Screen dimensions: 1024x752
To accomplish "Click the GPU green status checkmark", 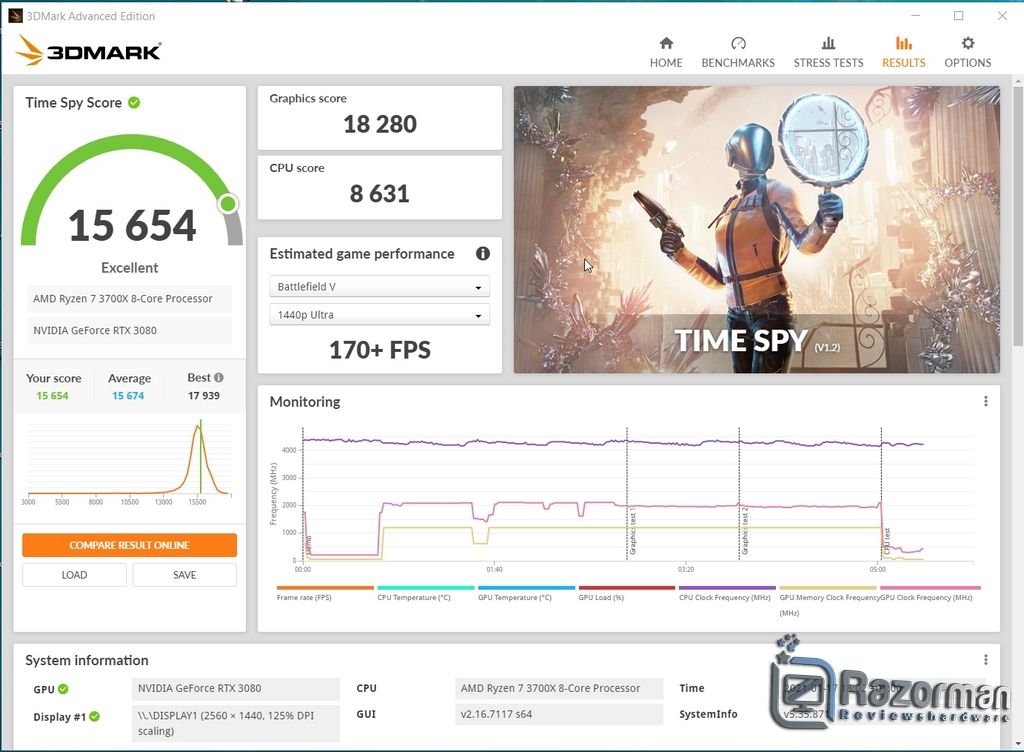I will (63, 689).
